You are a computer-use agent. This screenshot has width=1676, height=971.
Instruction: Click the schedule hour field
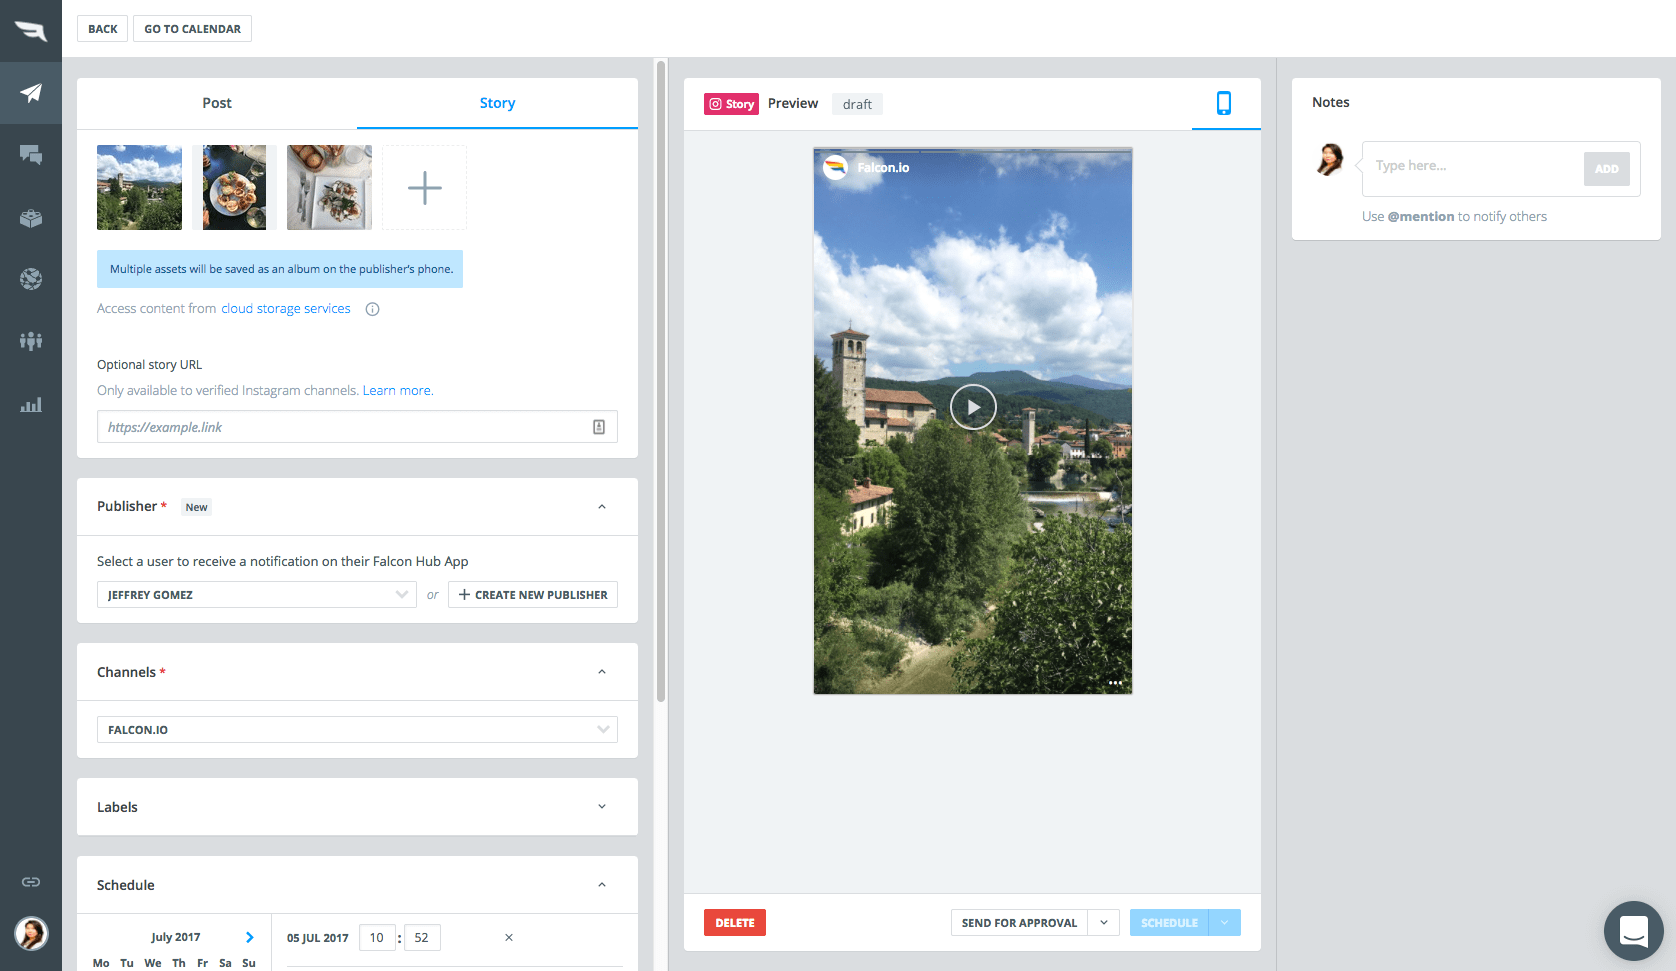[x=377, y=937]
